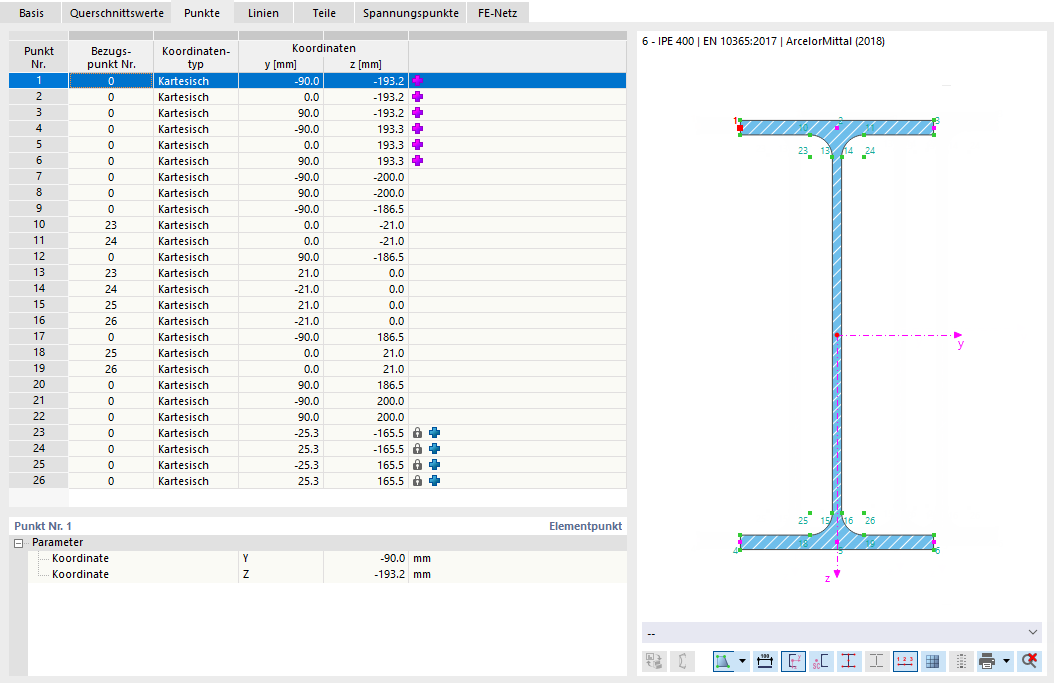This screenshot has height=683, width=1054.
Task: Select red point 1 in cross-section graphic
Action: 740,128
